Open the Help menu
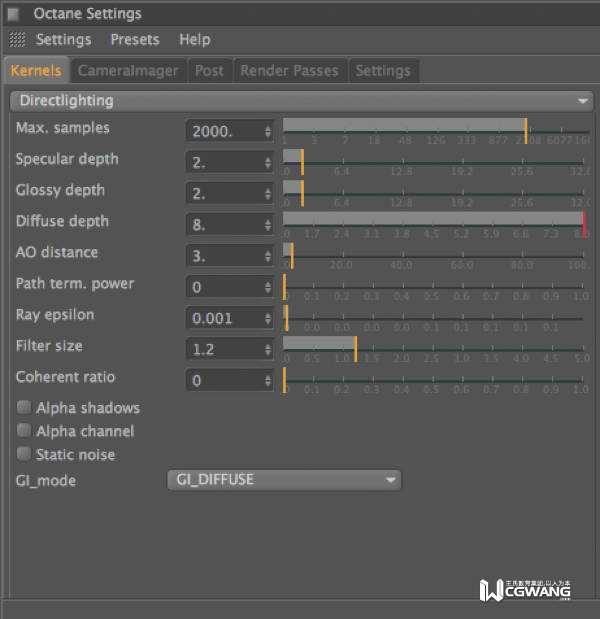The height and width of the screenshot is (619, 600). point(195,39)
